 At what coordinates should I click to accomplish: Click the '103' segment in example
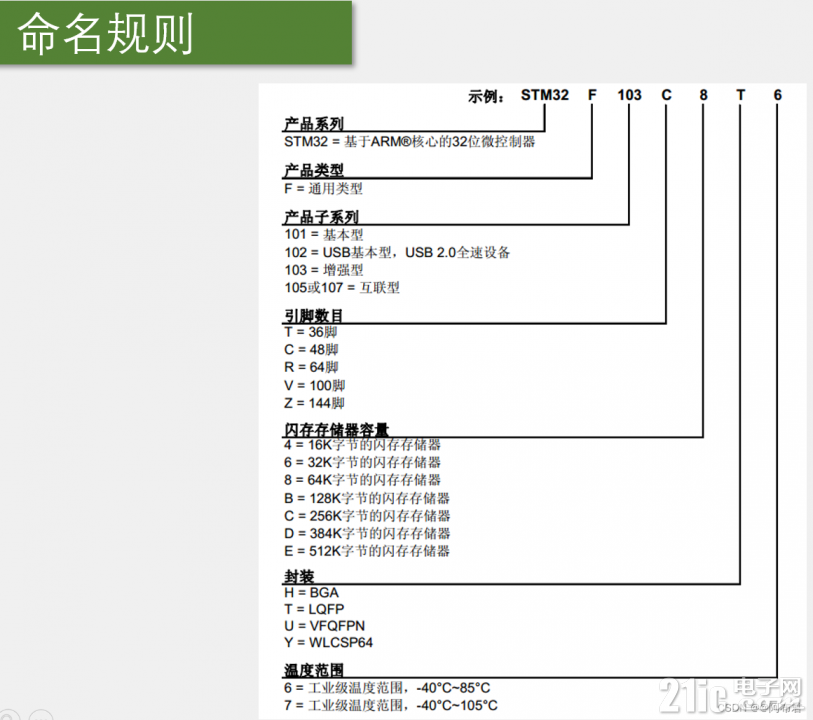point(629,95)
